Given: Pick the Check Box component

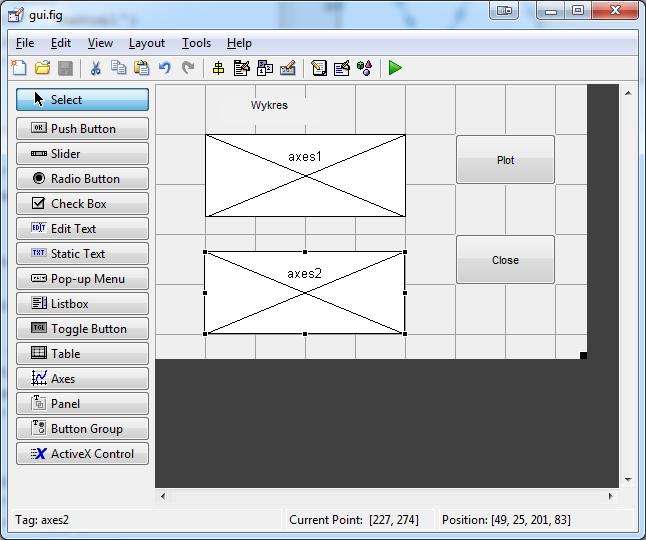Looking at the screenshot, I should pos(82,203).
